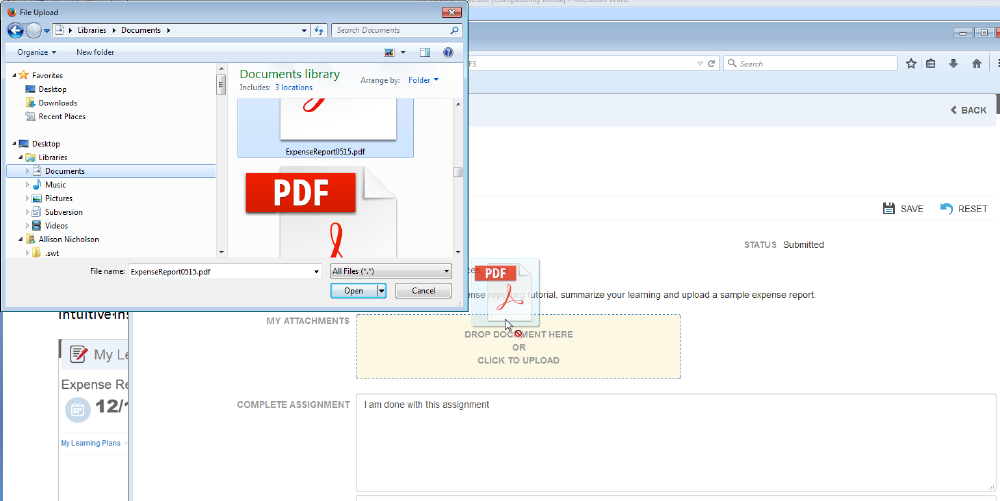Open the Organize dropdown menu
The image size is (1000, 501).
(37, 52)
